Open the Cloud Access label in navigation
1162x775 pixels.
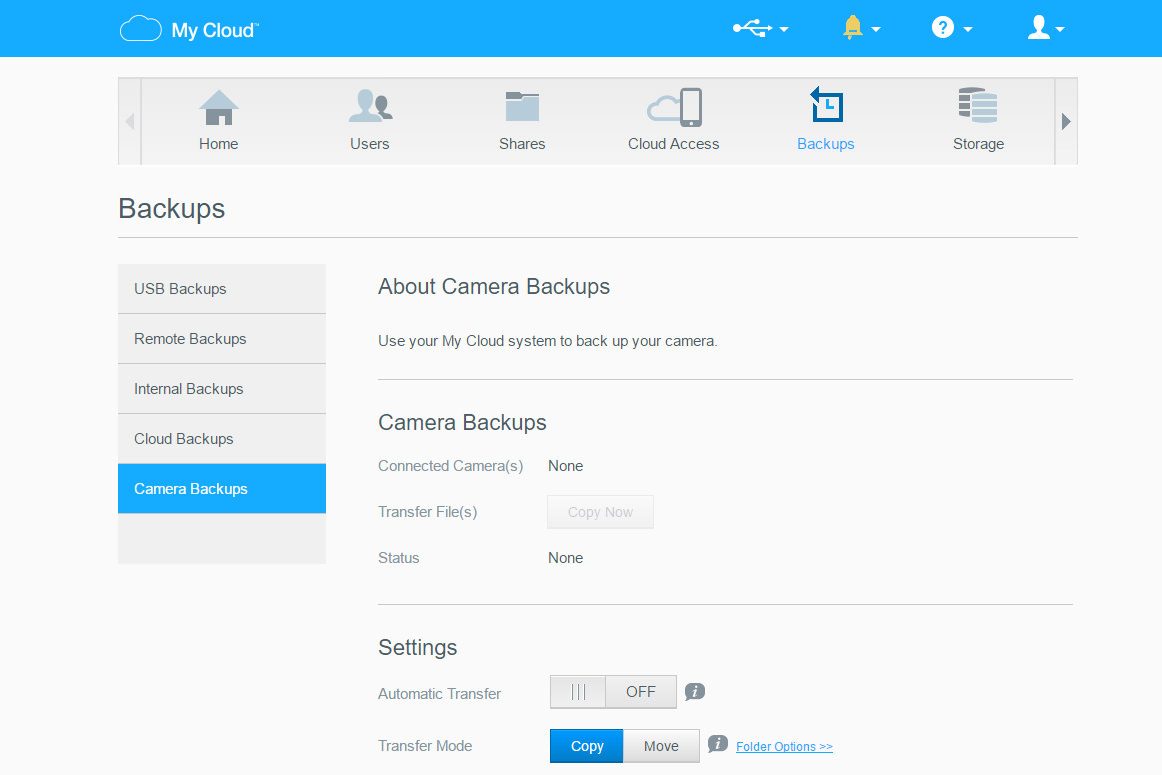tap(674, 144)
